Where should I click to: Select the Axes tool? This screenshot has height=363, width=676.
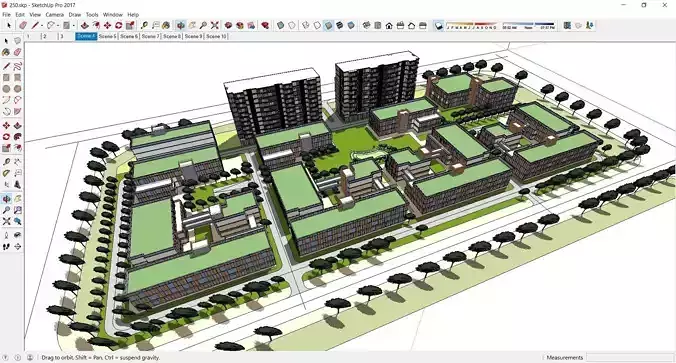pyautogui.click(x=6, y=185)
